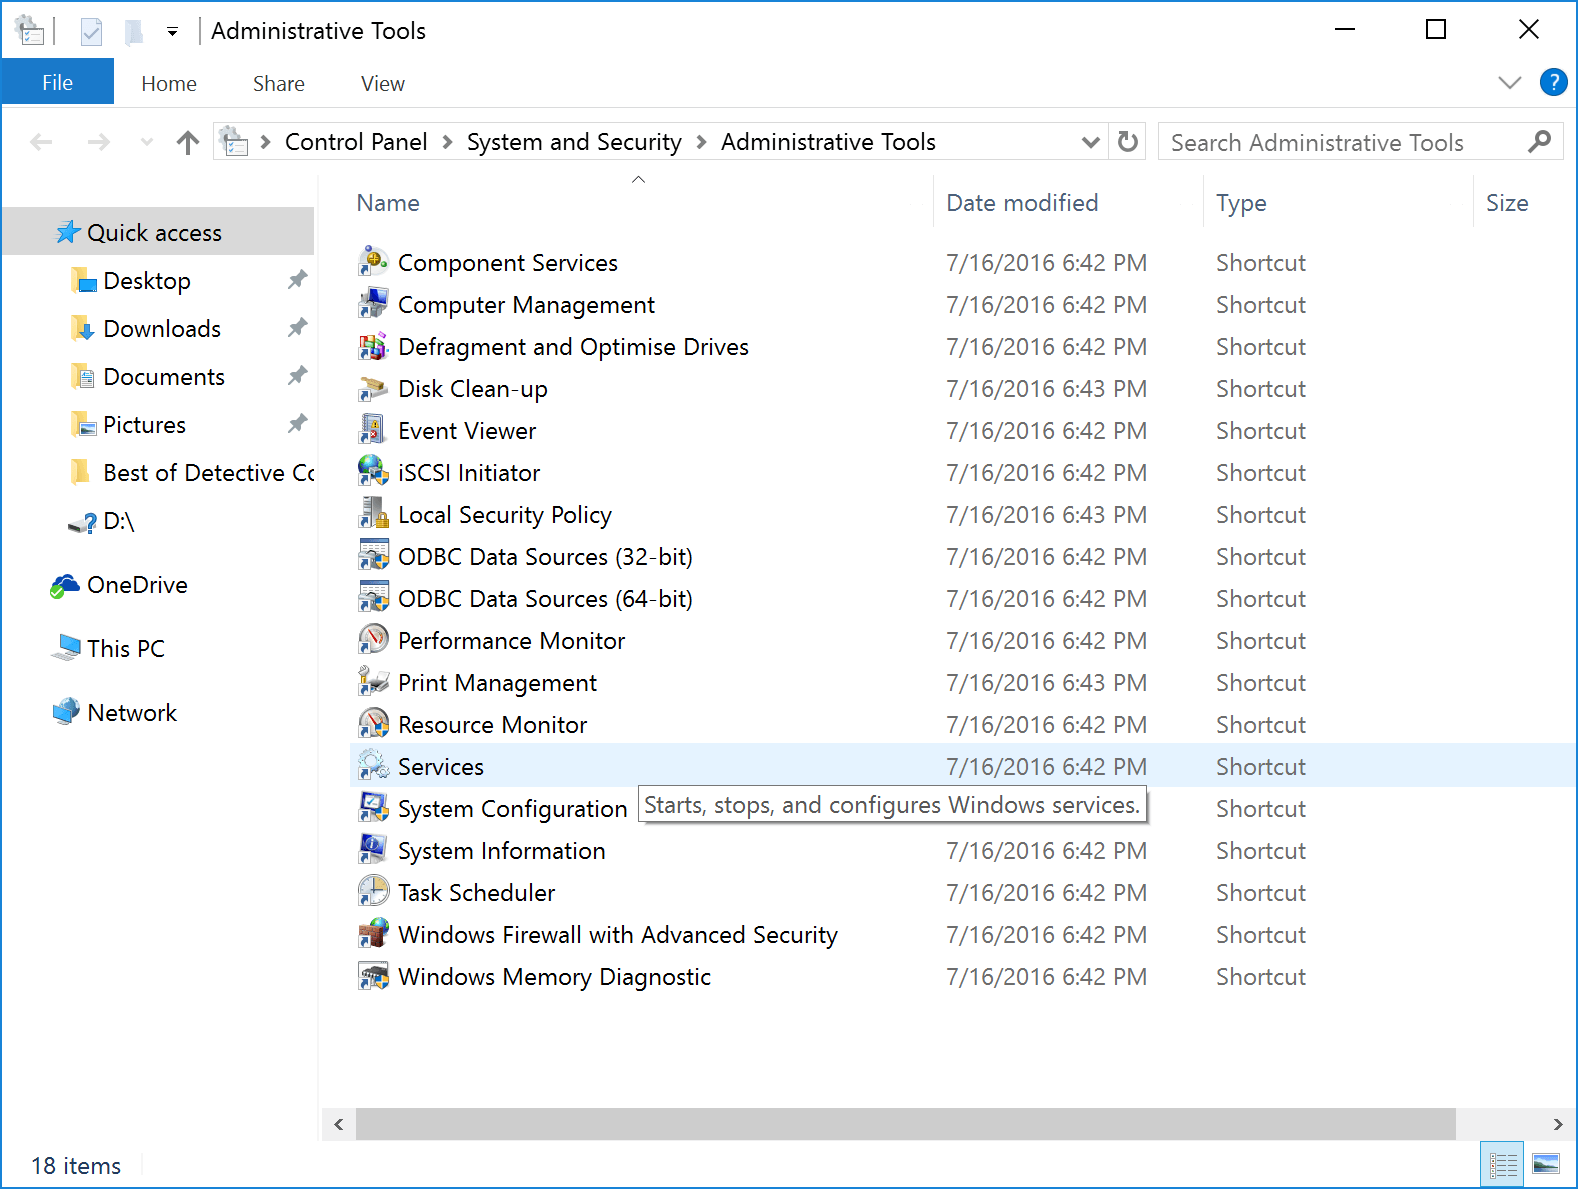Open Customize Quick Access Toolbar dropdown
The height and width of the screenshot is (1189, 1578).
pos(172,32)
